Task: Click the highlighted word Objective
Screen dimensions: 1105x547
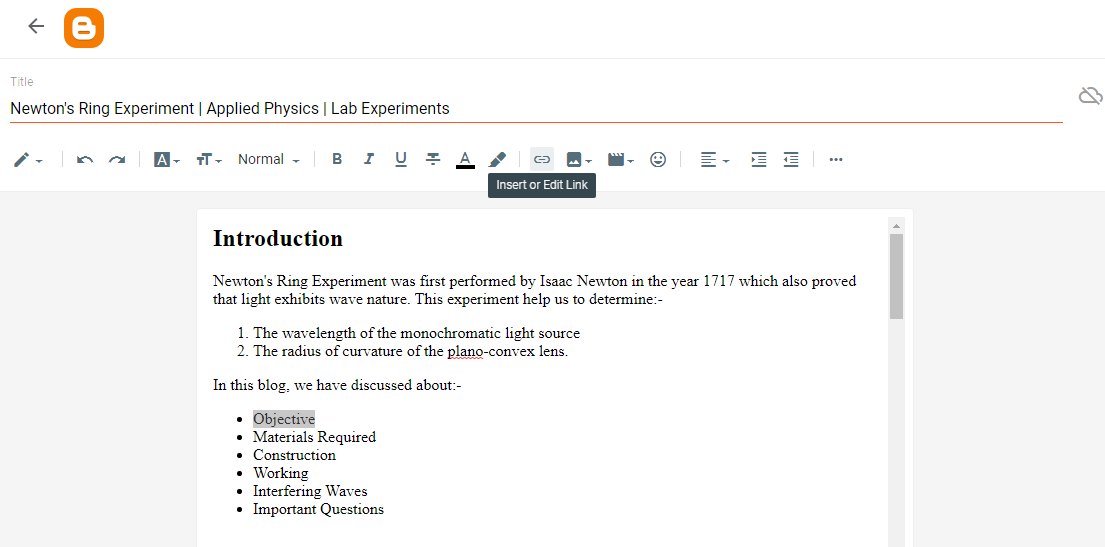Action: coord(284,419)
